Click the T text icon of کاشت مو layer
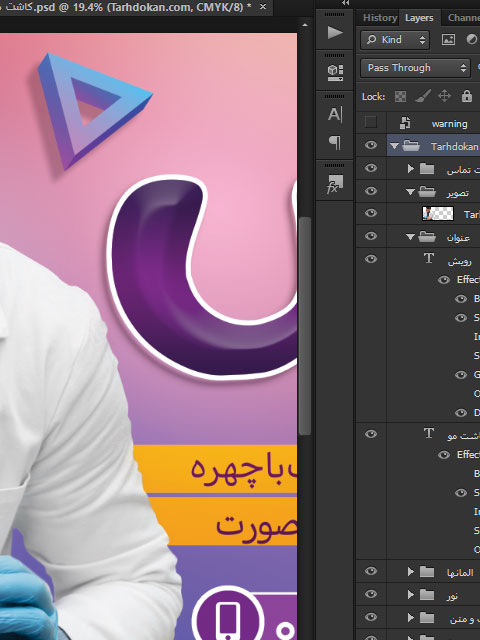Viewport: 480px width, 640px height. (x=429, y=433)
